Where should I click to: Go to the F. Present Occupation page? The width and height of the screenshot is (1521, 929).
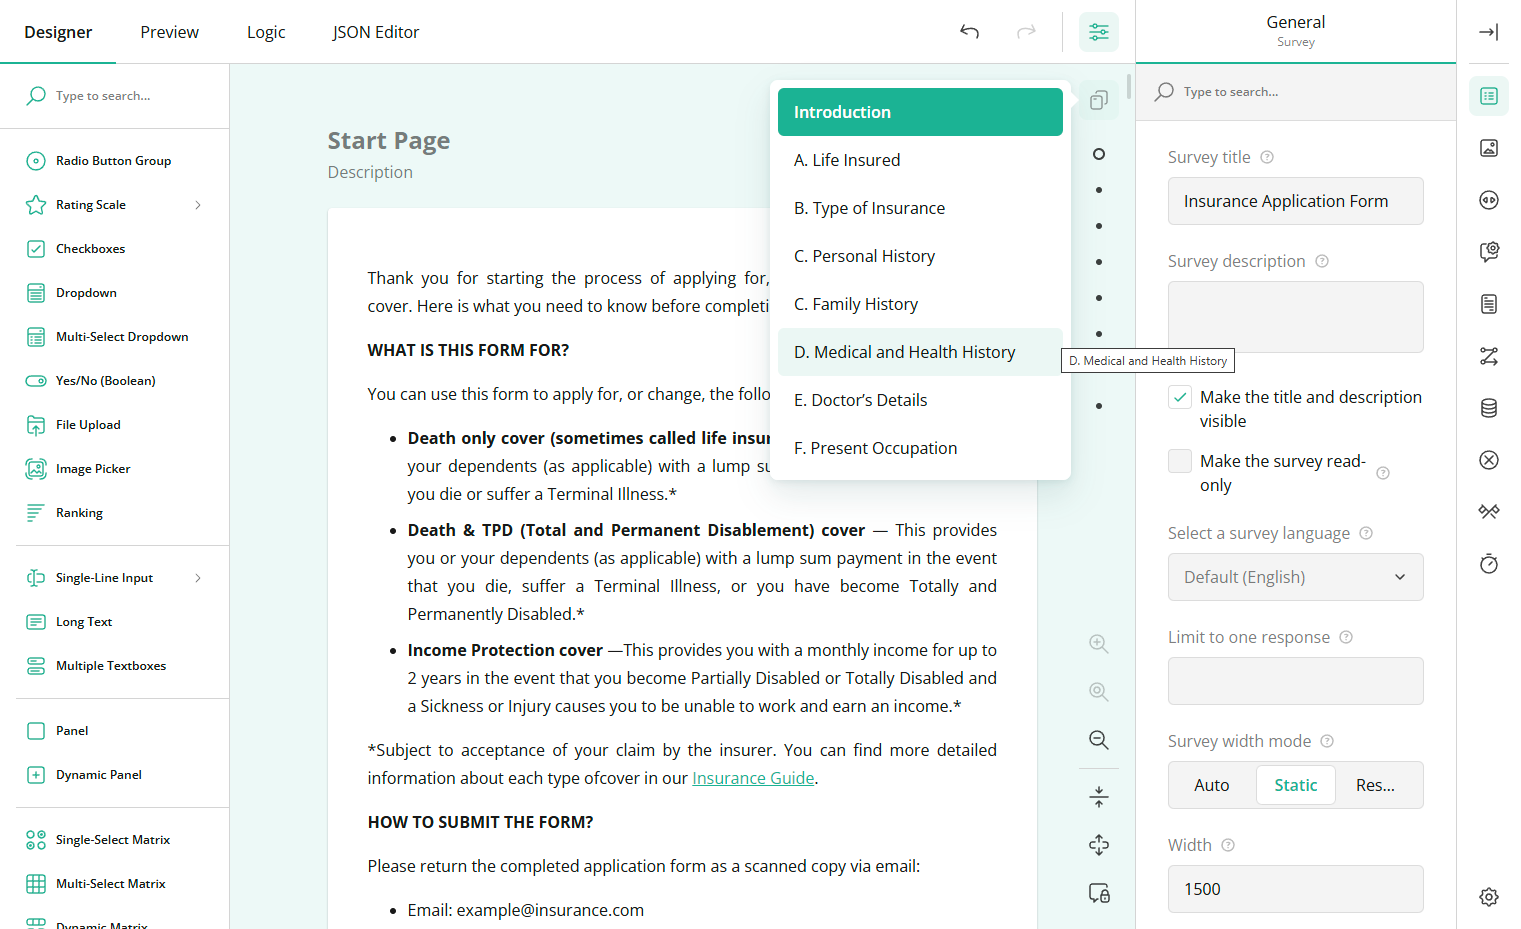coord(920,448)
